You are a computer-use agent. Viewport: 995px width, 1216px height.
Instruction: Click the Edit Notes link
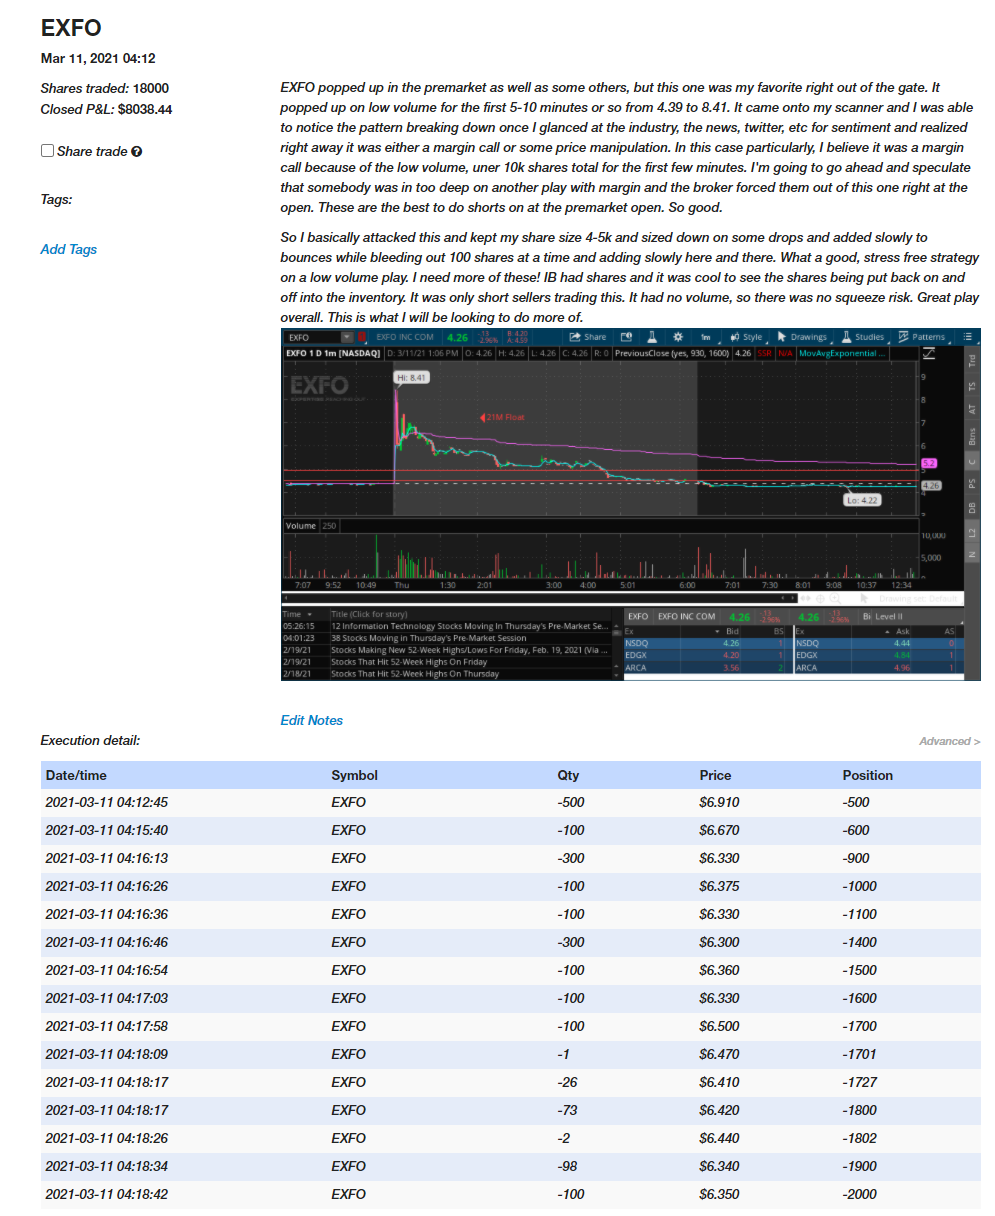point(312,720)
